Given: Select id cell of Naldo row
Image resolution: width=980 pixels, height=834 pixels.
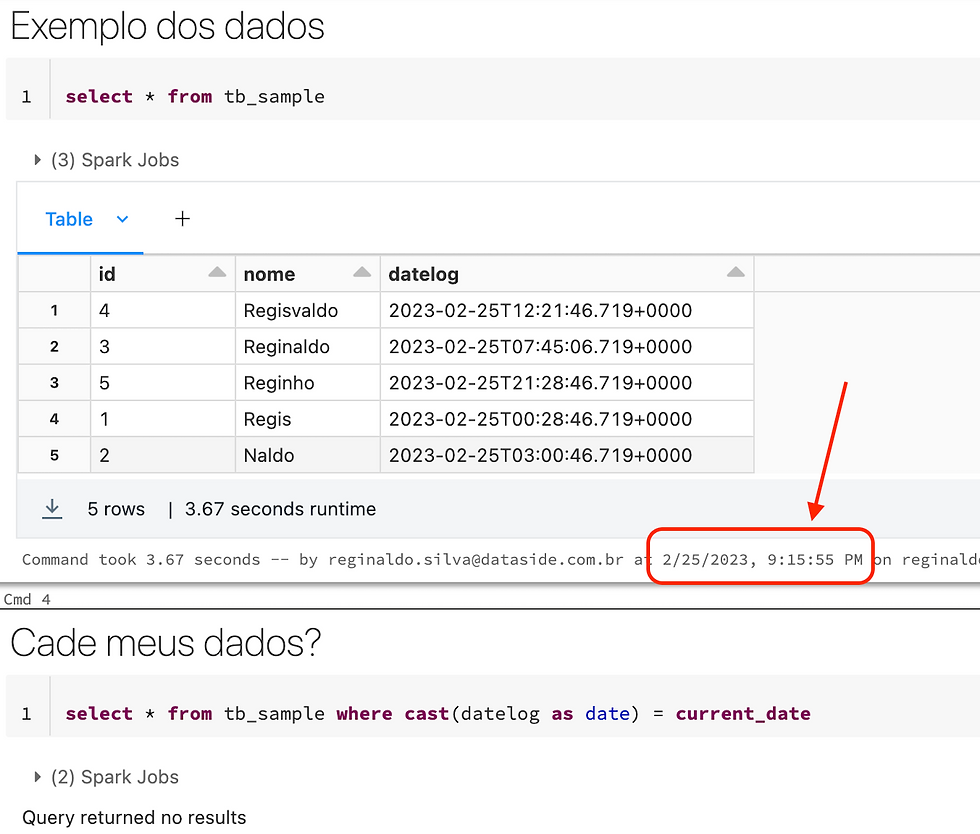Looking at the screenshot, I should tap(162, 456).
